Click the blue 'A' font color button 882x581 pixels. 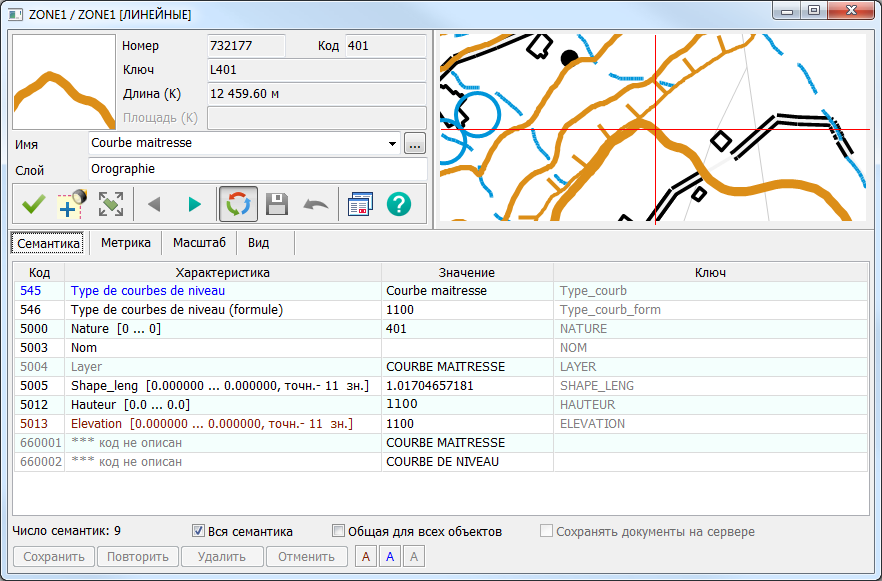tap(390, 557)
